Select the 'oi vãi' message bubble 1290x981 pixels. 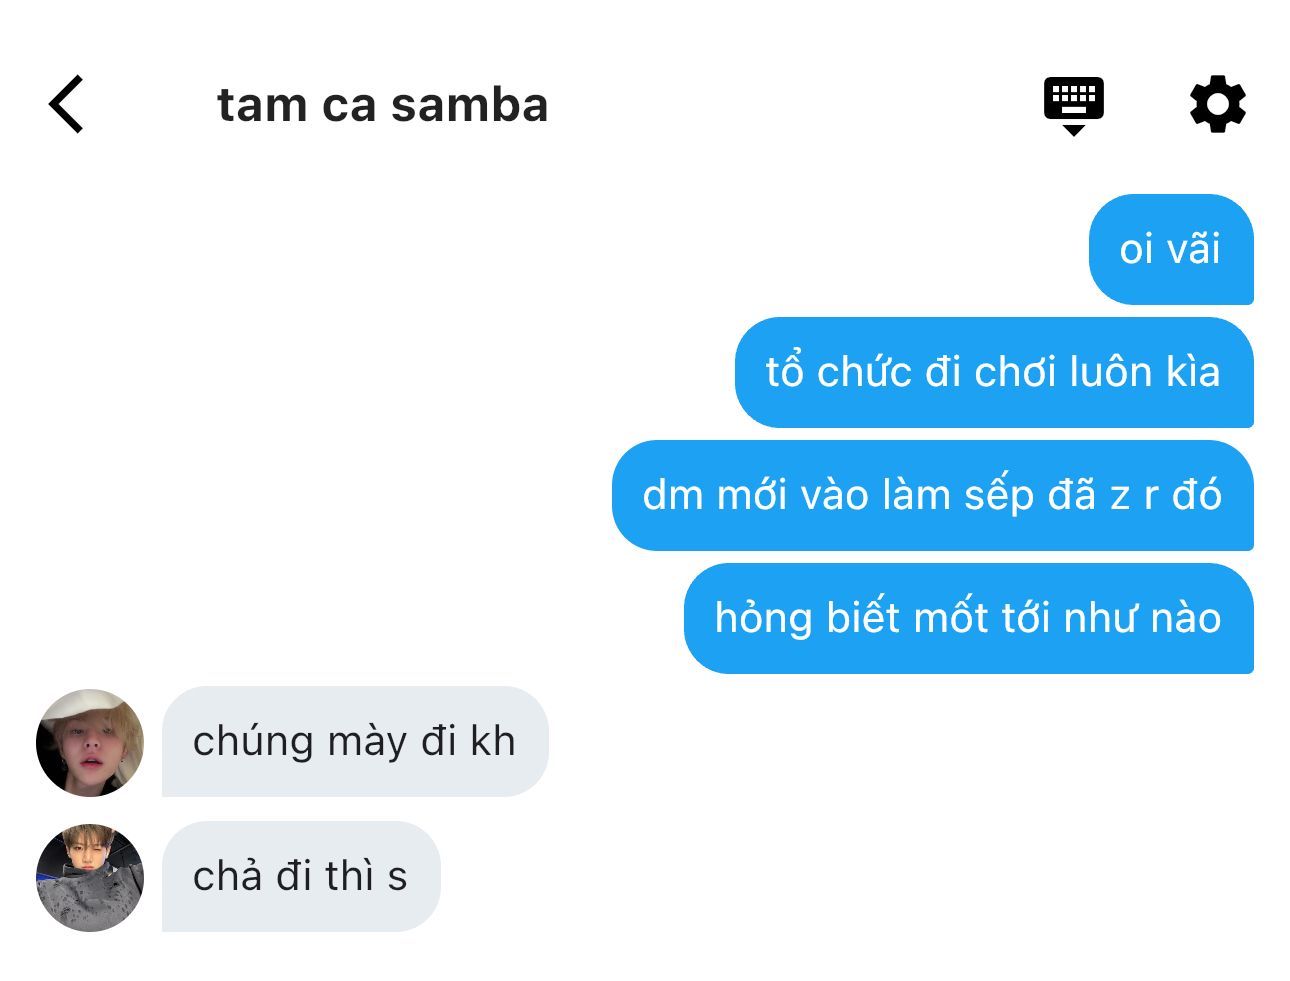click(x=1171, y=249)
